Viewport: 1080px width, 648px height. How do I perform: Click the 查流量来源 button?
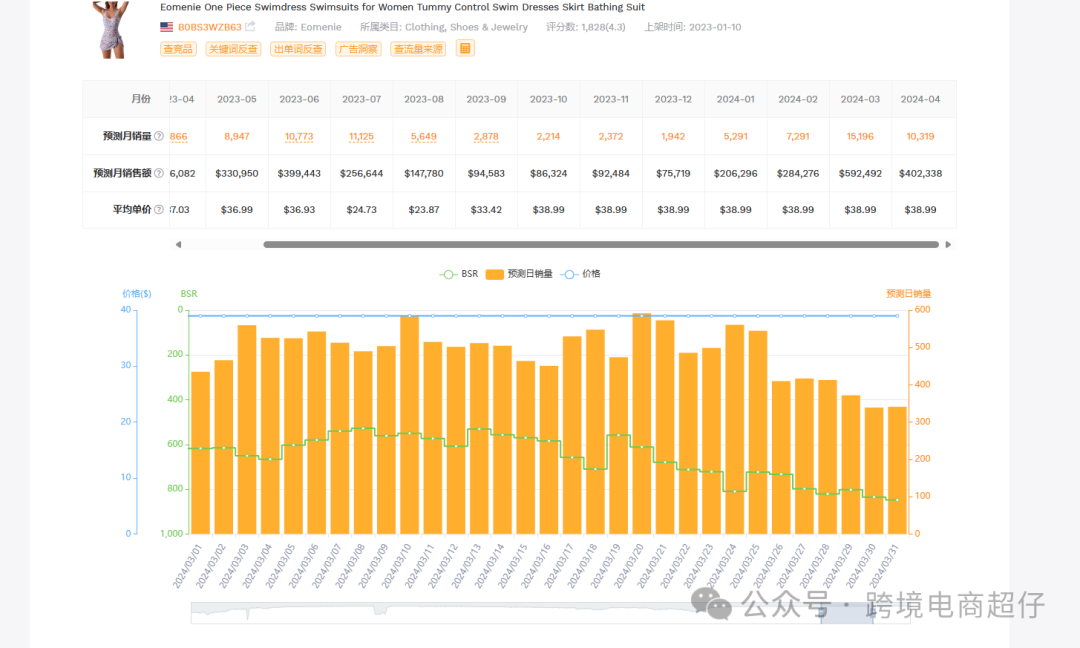click(418, 49)
